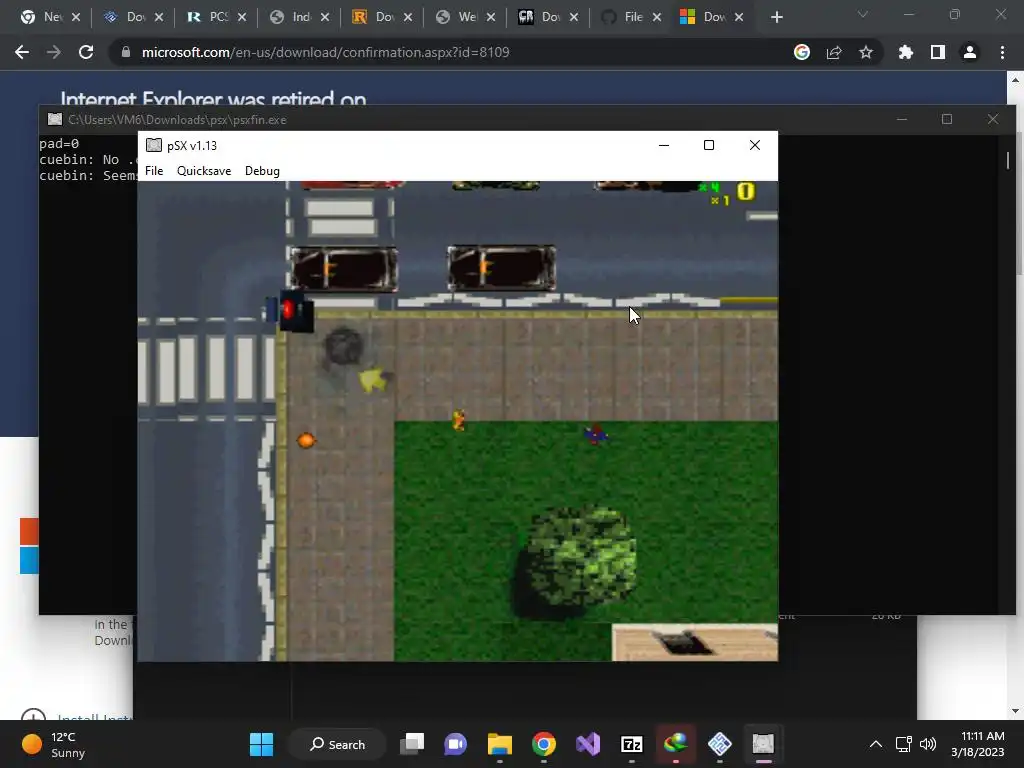Show hidden tray icons chevron
The width and height of the screenshot is (1024, 768).
pyautogui.click(x=876, y=744)
